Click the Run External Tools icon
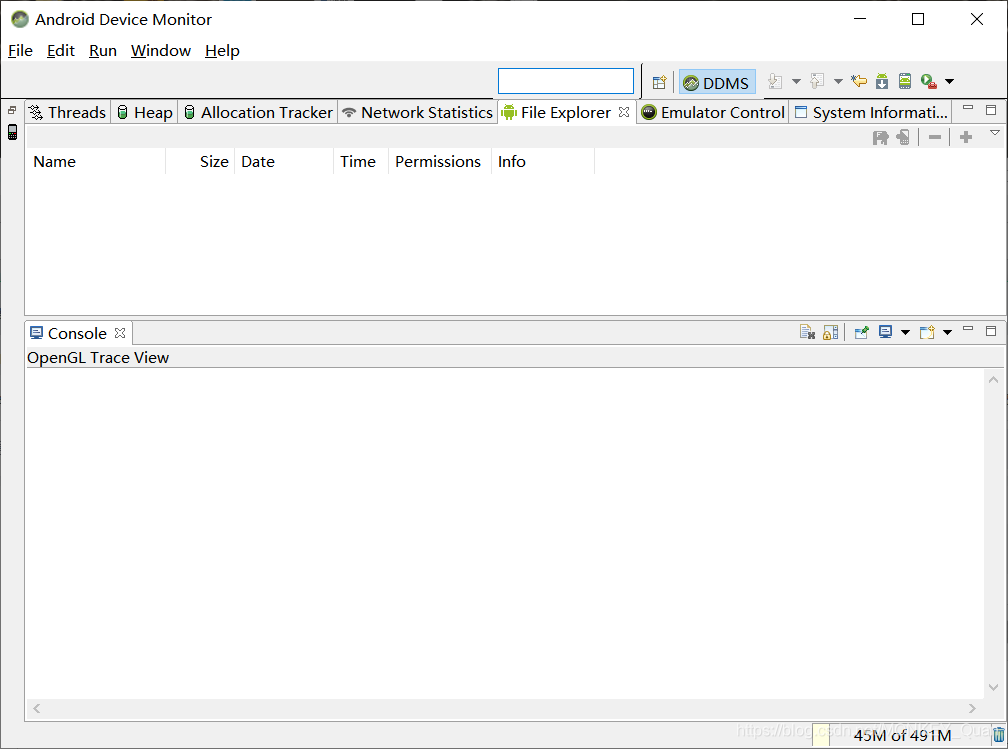This screenshot has width=1008, height=749. click(x=928, y=81)
